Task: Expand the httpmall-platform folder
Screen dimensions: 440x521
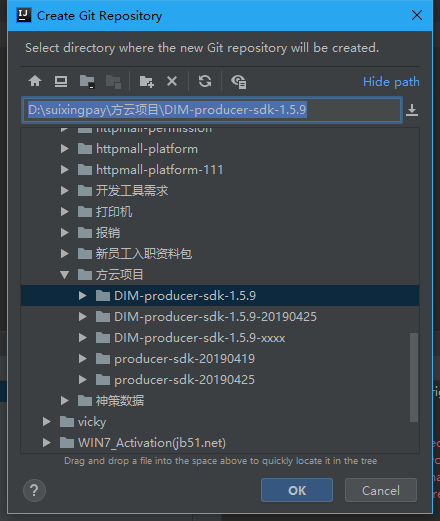Action: tap(64, 149)
